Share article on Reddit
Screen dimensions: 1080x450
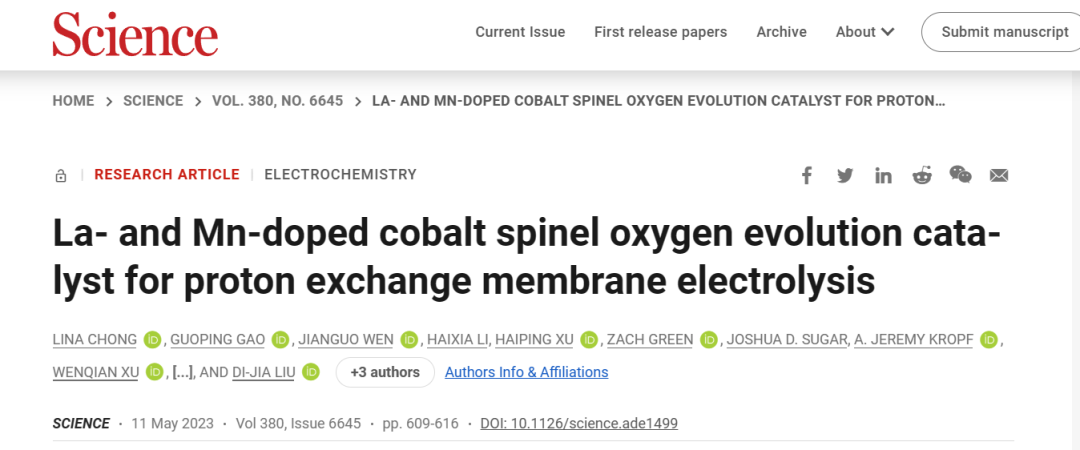[922, 176]
